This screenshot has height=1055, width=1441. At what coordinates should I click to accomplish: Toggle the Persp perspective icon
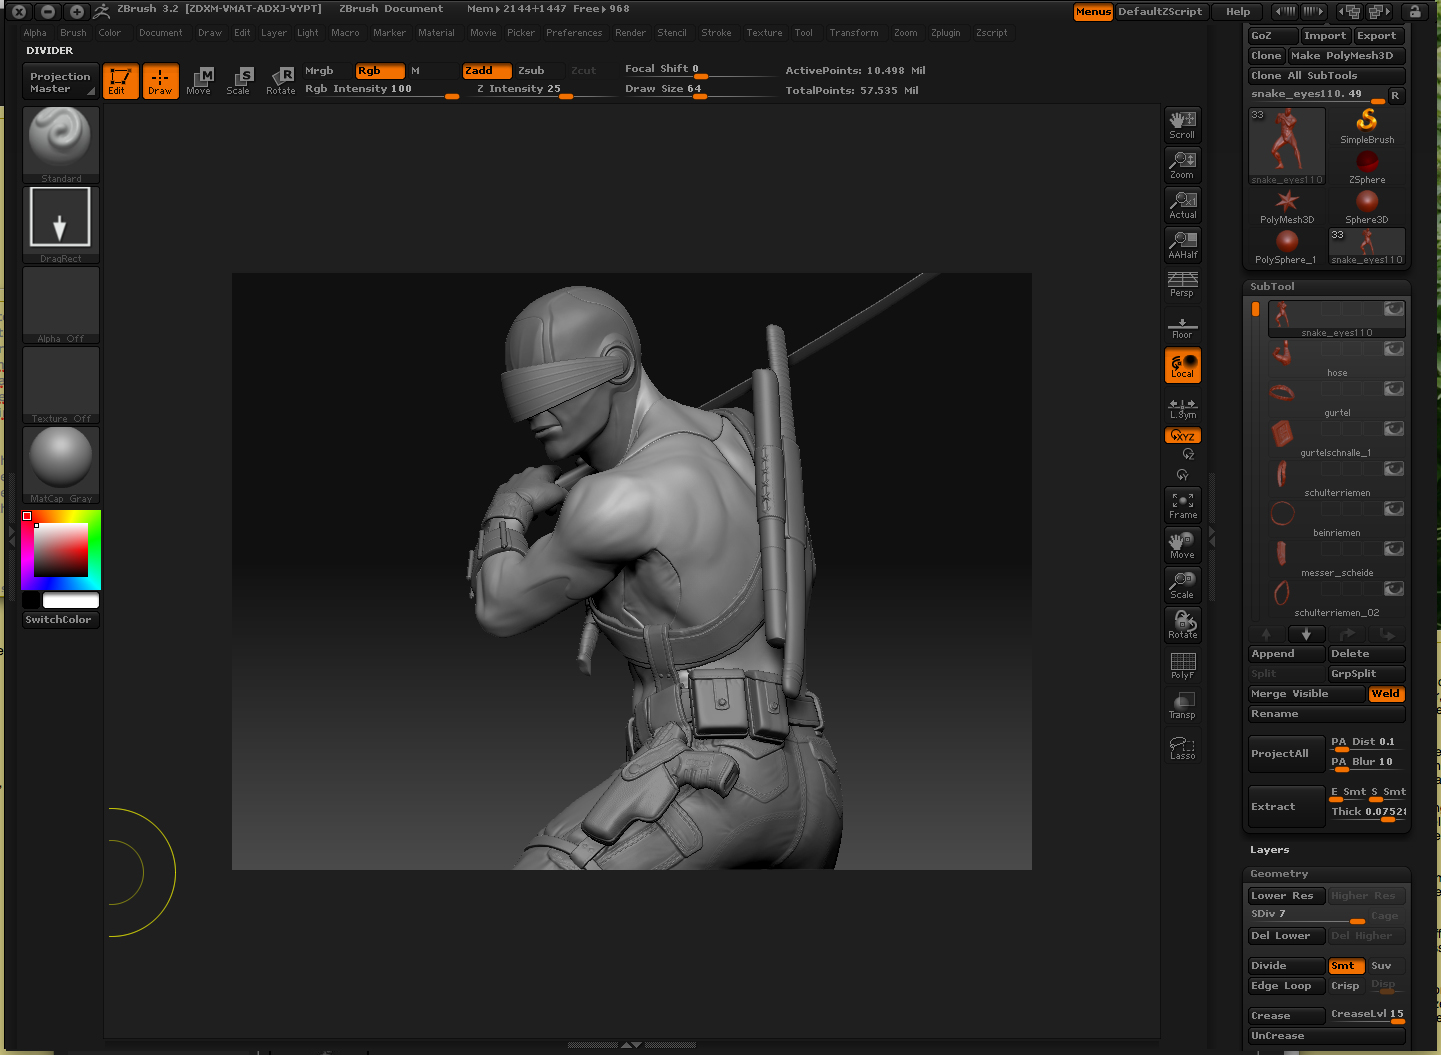(1182, 284)
